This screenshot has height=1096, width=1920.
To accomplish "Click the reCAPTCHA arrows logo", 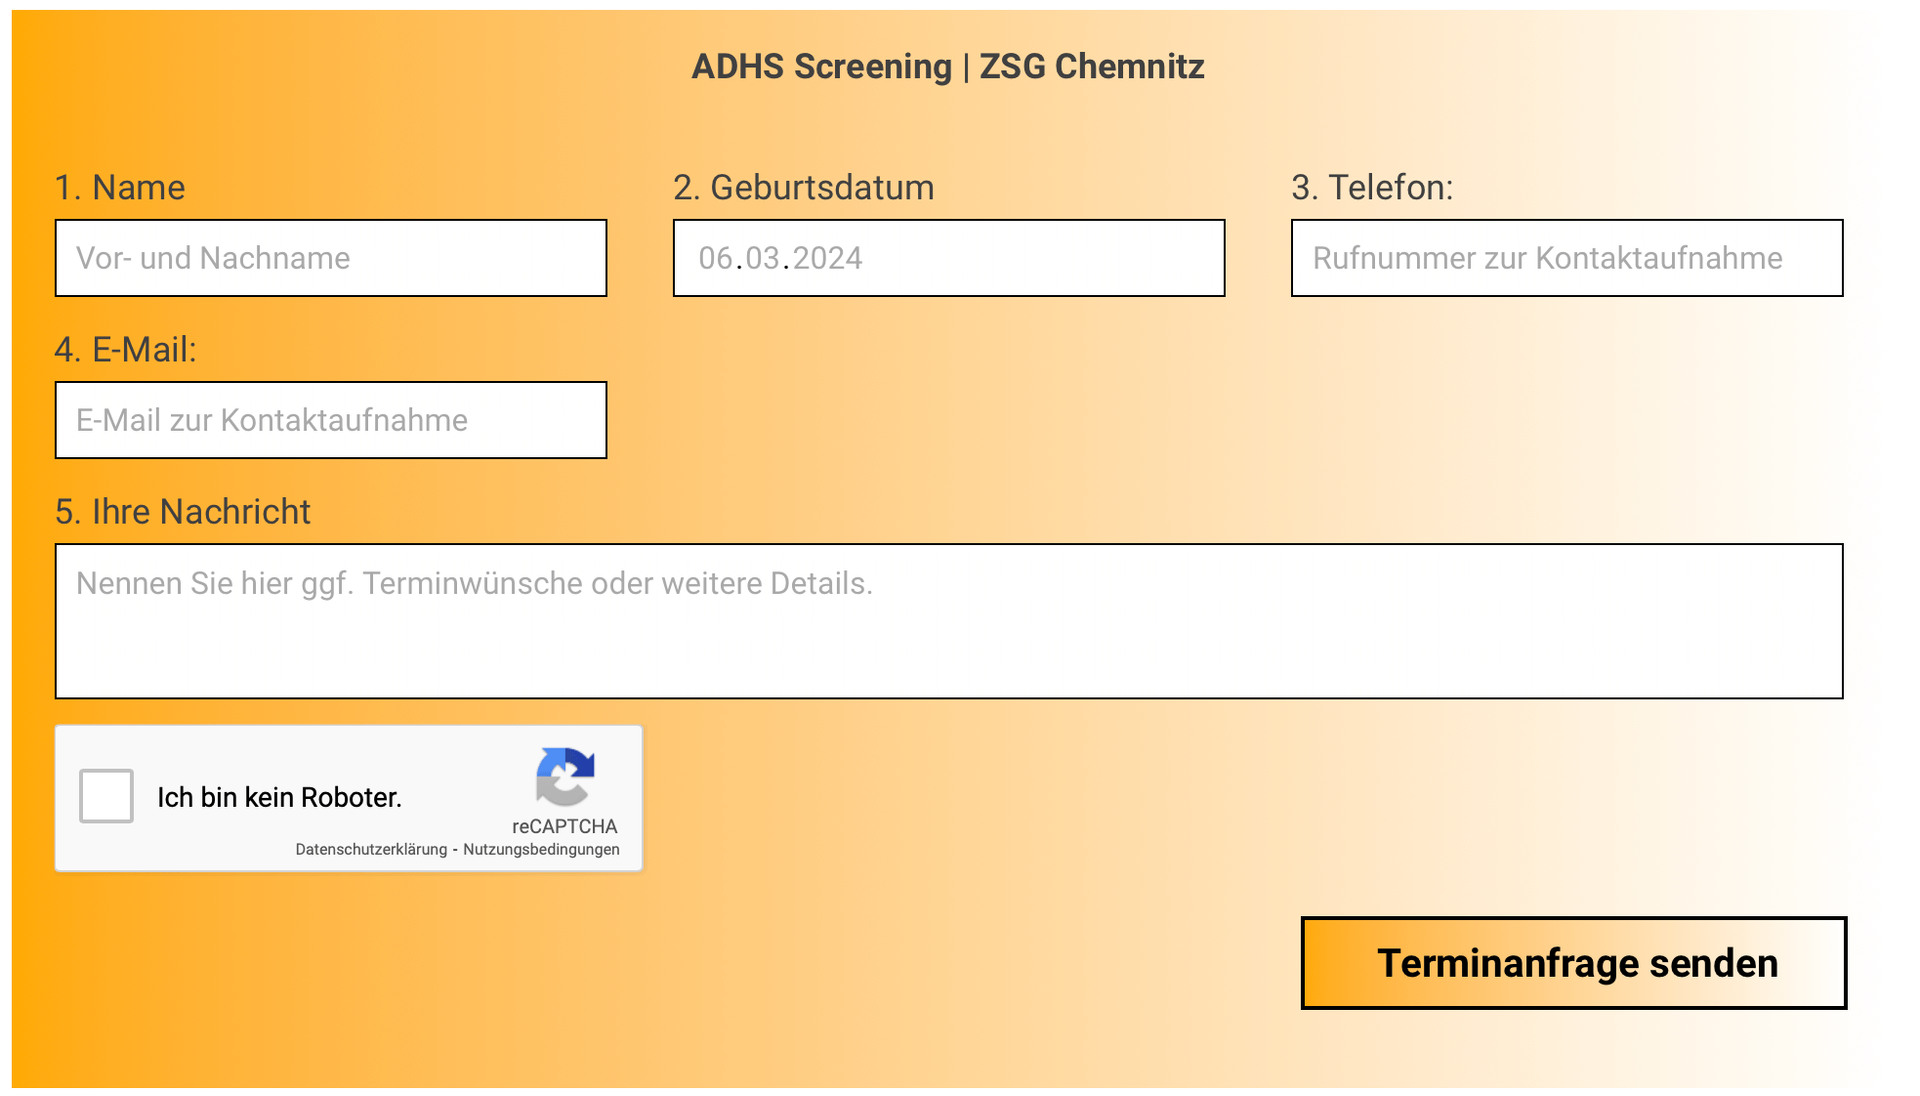I will (565, 777).
